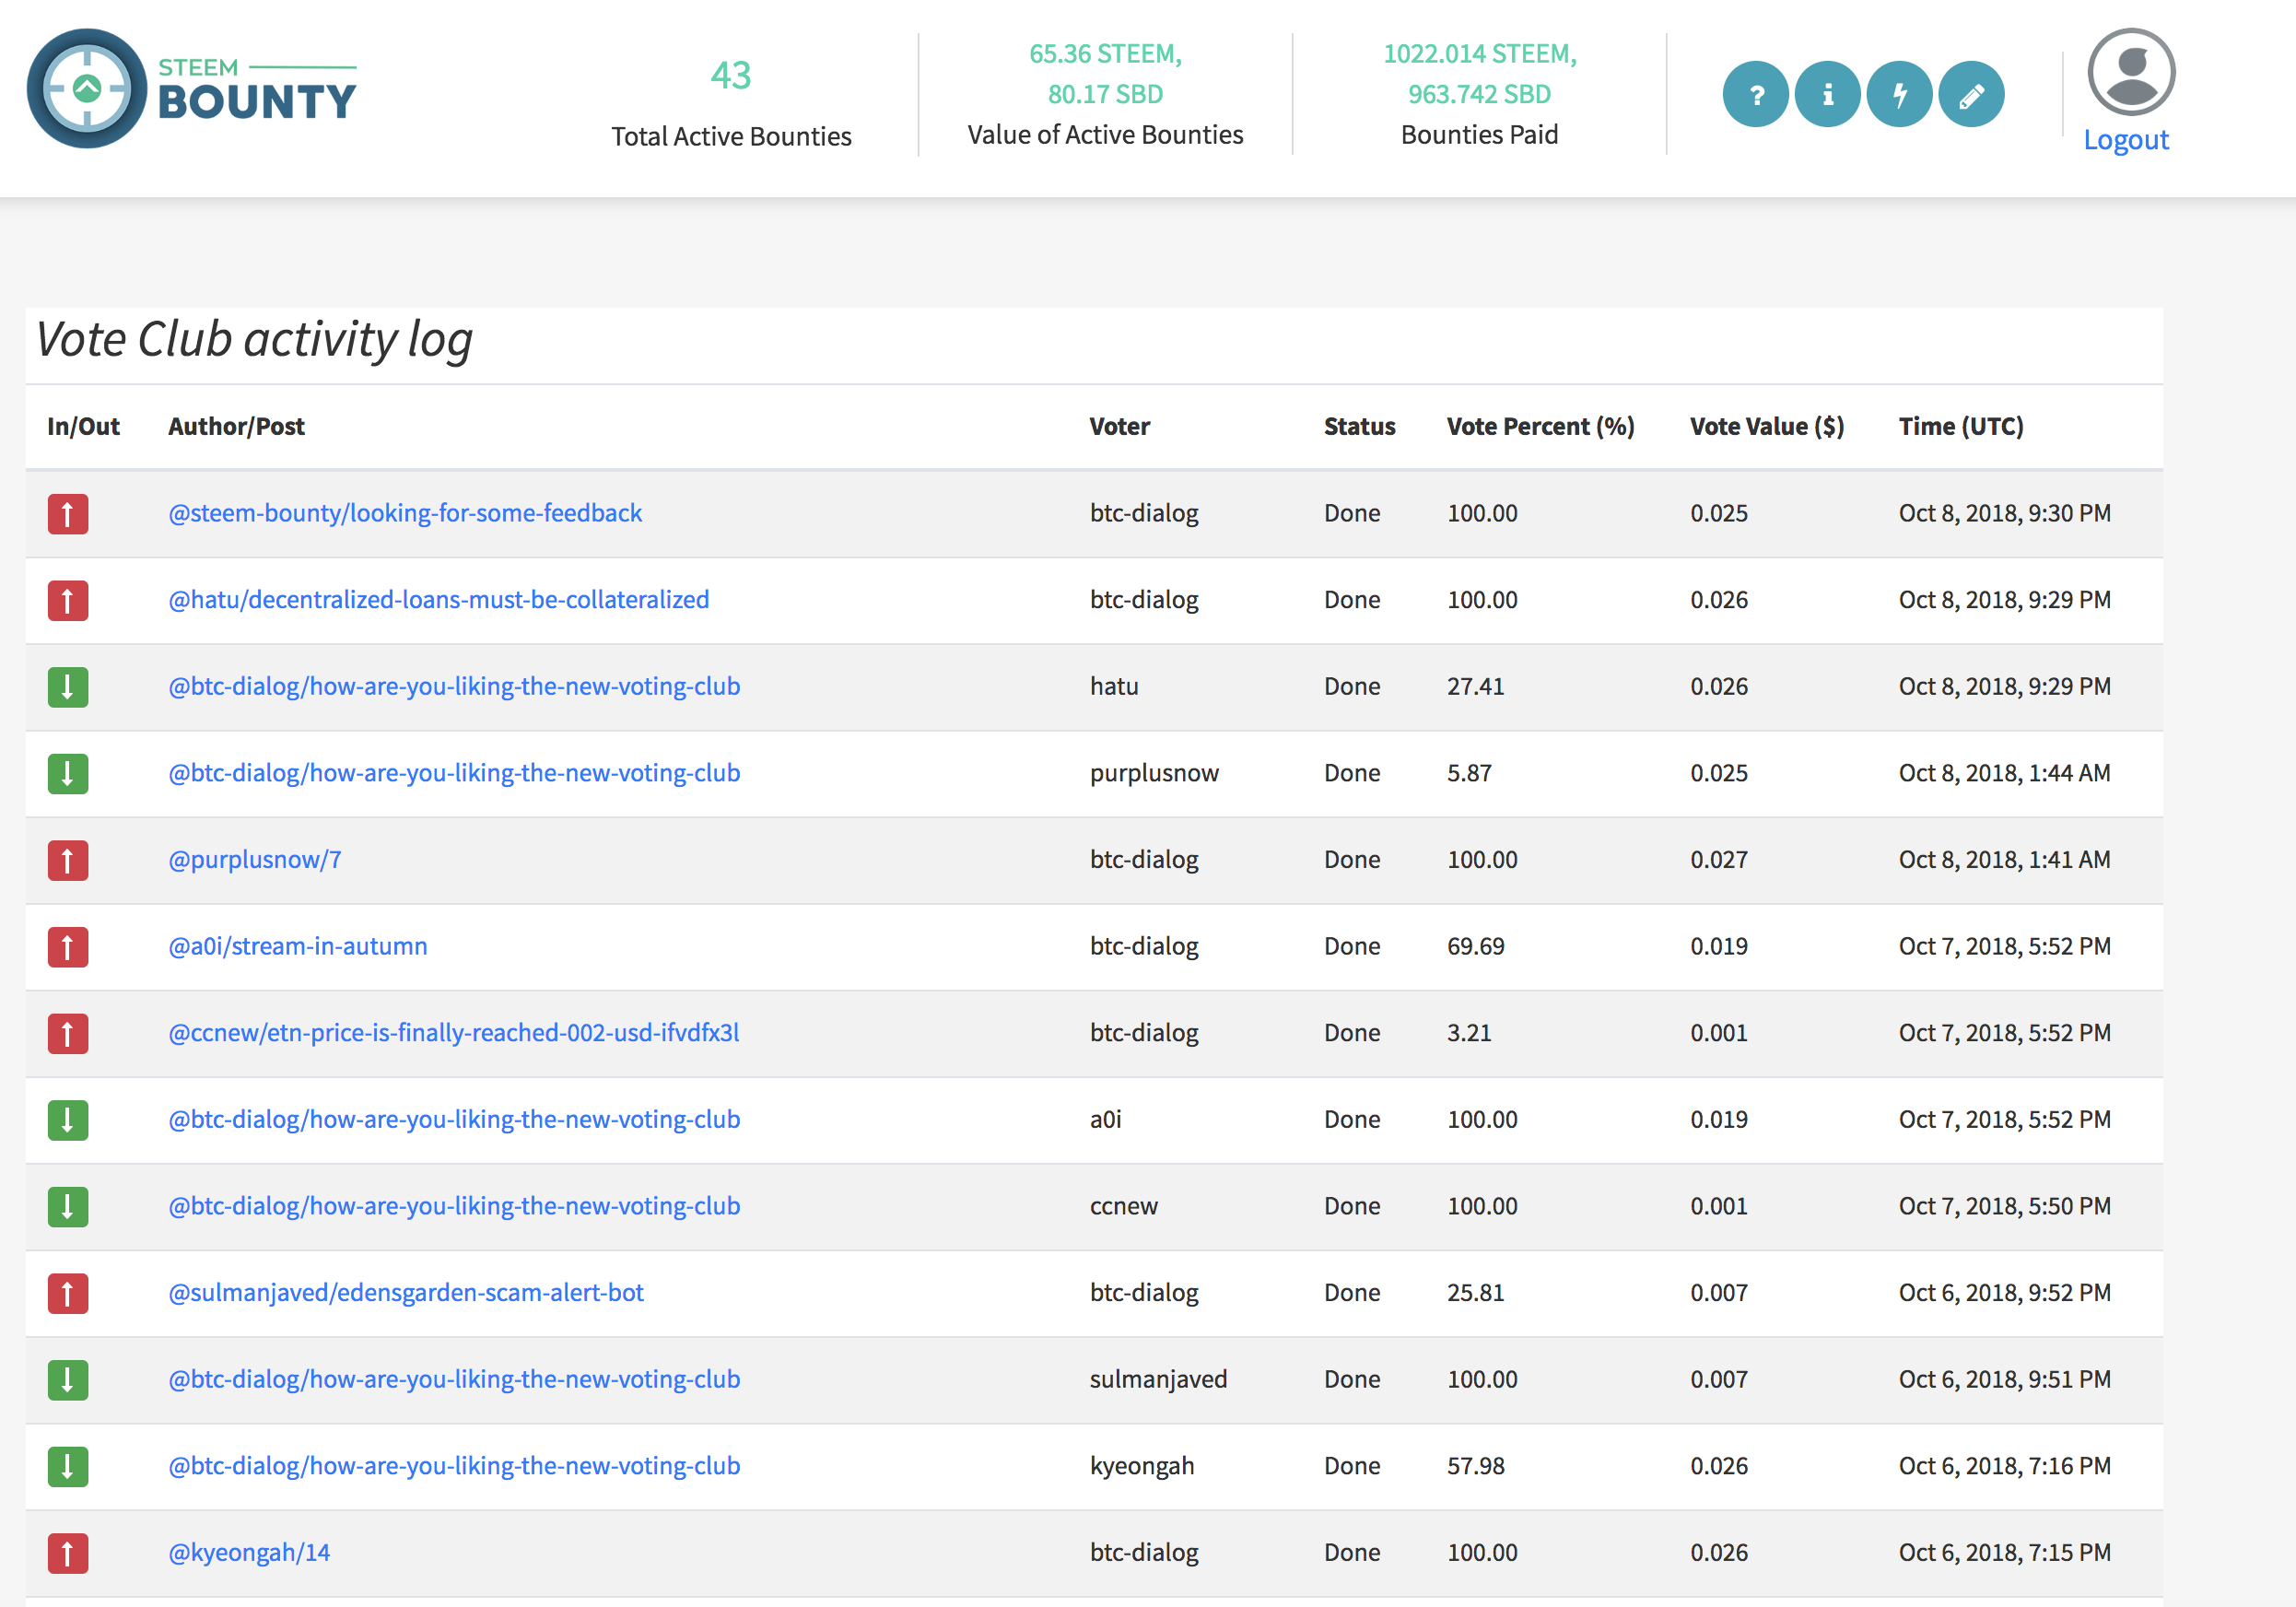
Task: Open @steem-bounty/looking-for-some-feedback post link
Action: click(405, 513)
